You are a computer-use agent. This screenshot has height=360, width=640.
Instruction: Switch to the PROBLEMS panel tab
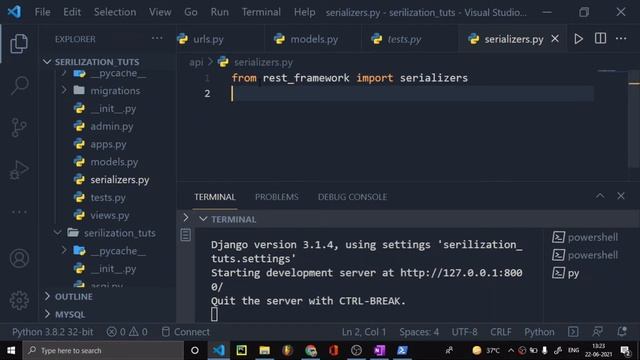[x=277, y=197]
